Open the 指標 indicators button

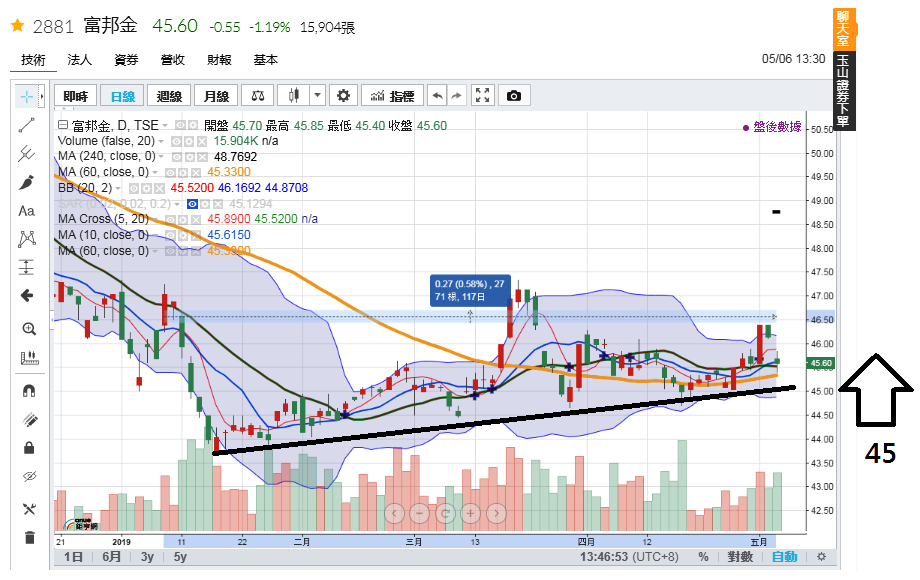pos(393,96)
